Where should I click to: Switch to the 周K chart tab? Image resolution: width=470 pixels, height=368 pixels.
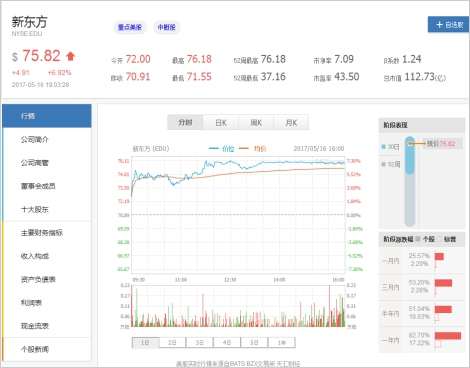point(256,123)
